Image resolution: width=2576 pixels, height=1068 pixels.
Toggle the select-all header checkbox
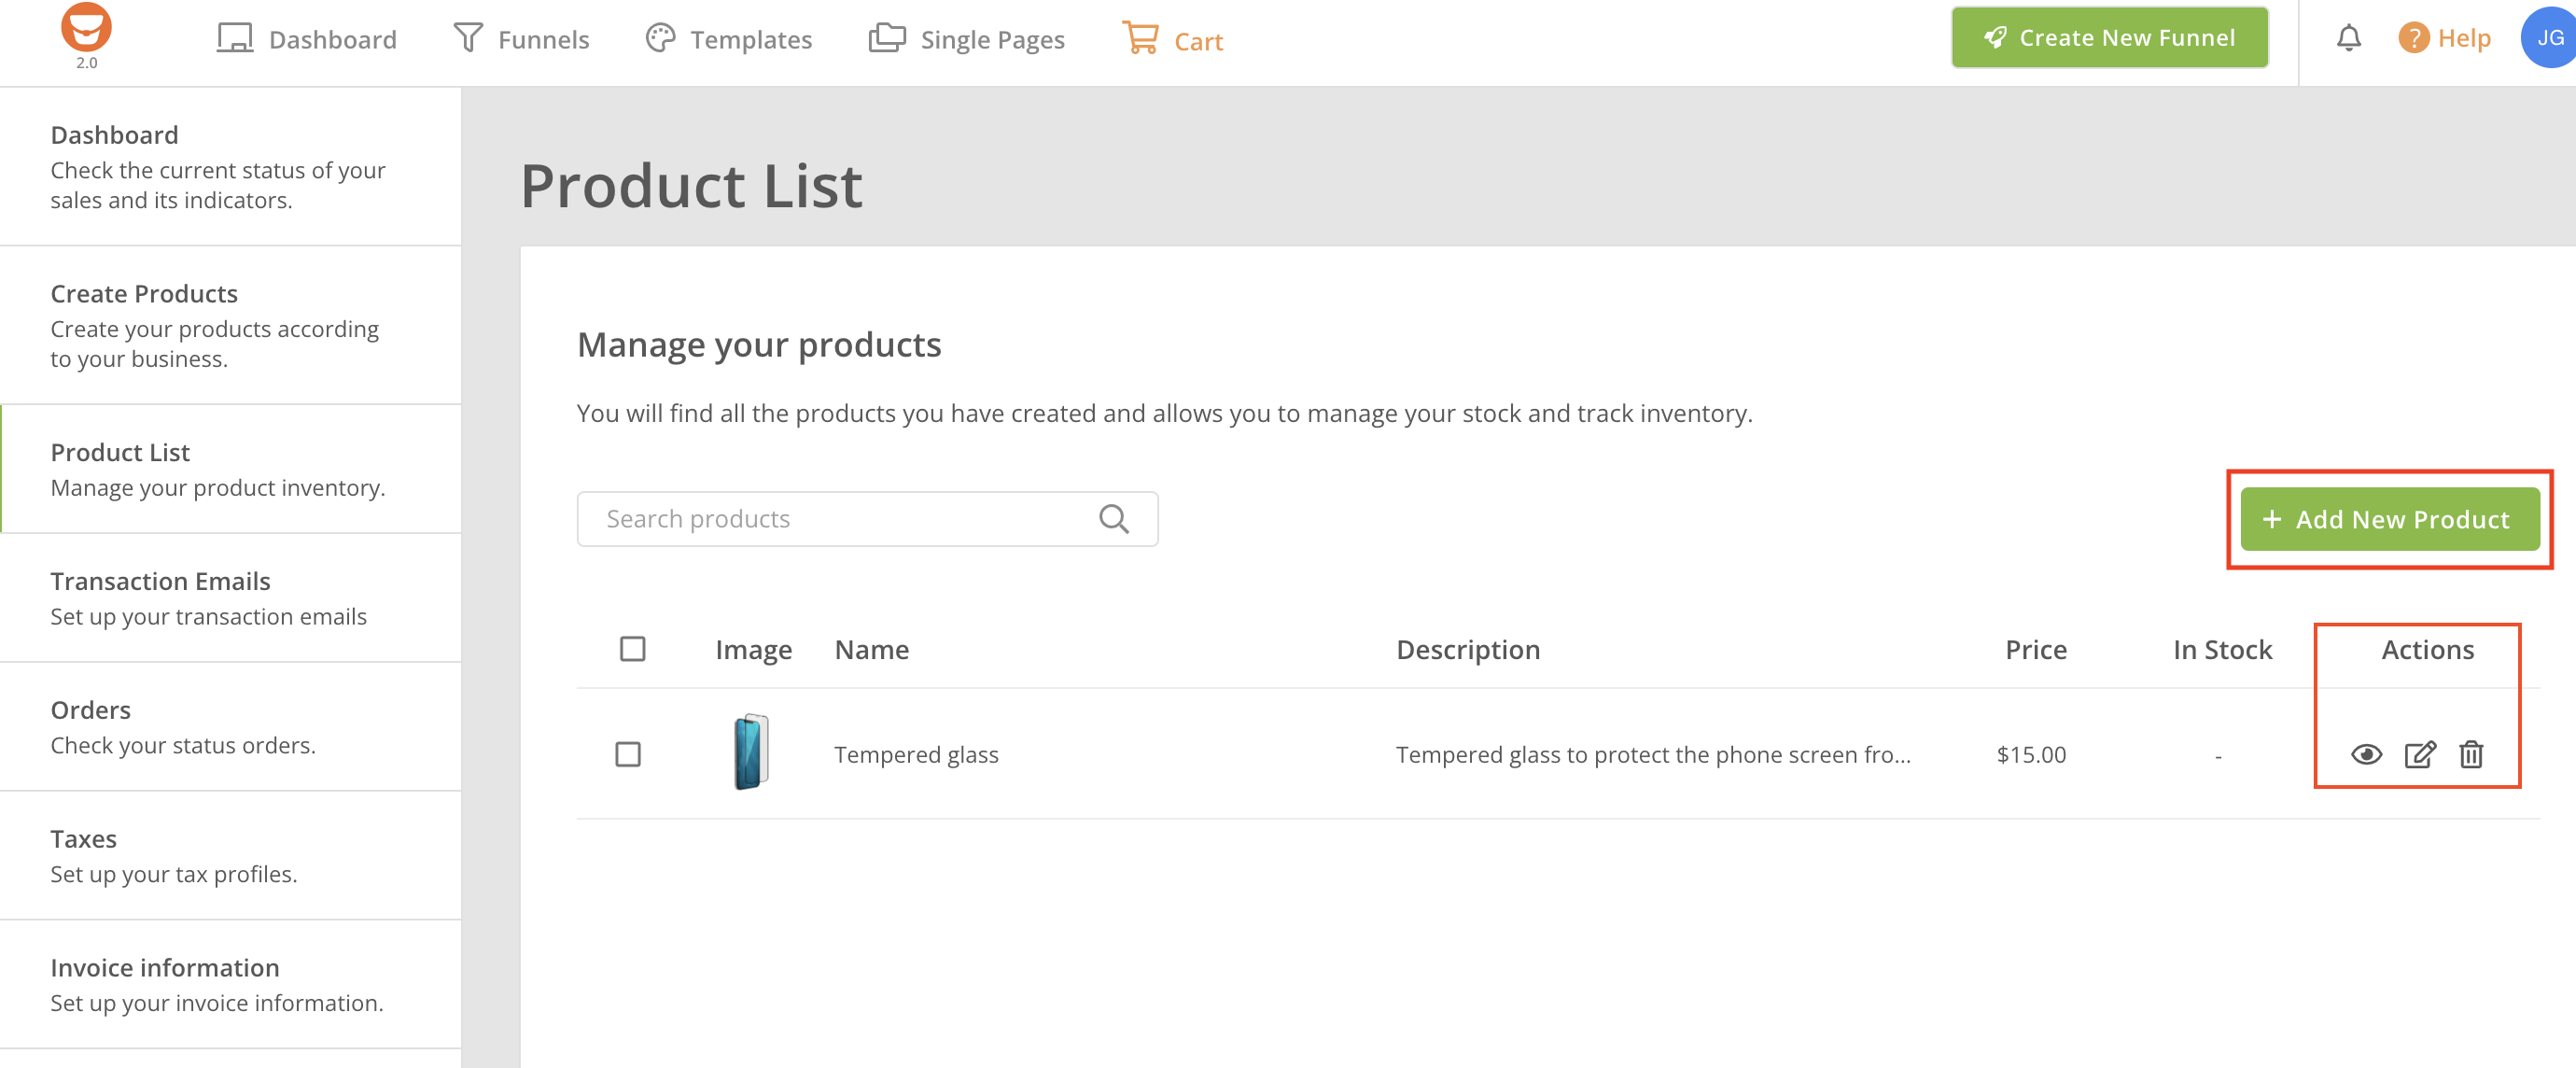tap(632, 649)
